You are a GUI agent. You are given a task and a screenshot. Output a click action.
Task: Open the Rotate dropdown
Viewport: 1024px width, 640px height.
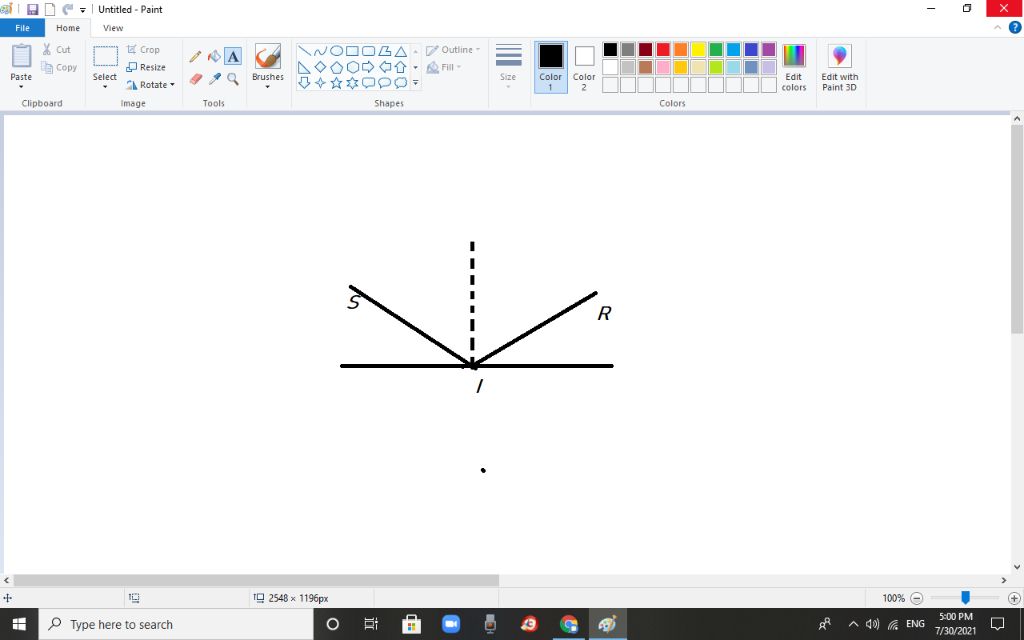click(150, 85)
